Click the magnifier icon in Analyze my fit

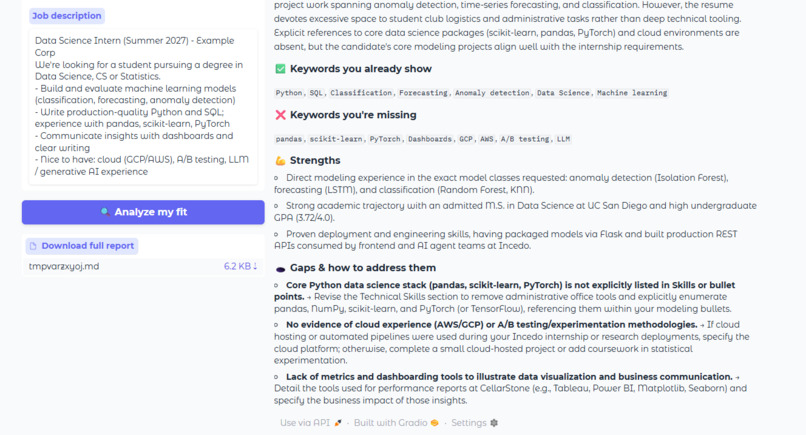pyautogui.click(x=105, y=212)
